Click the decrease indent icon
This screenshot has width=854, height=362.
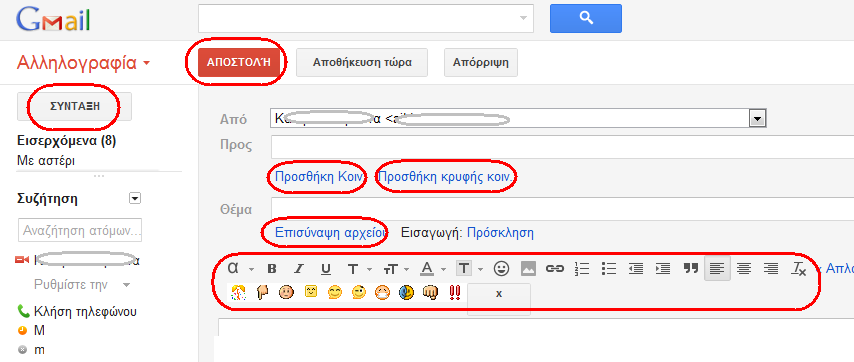tap(636, 268)
